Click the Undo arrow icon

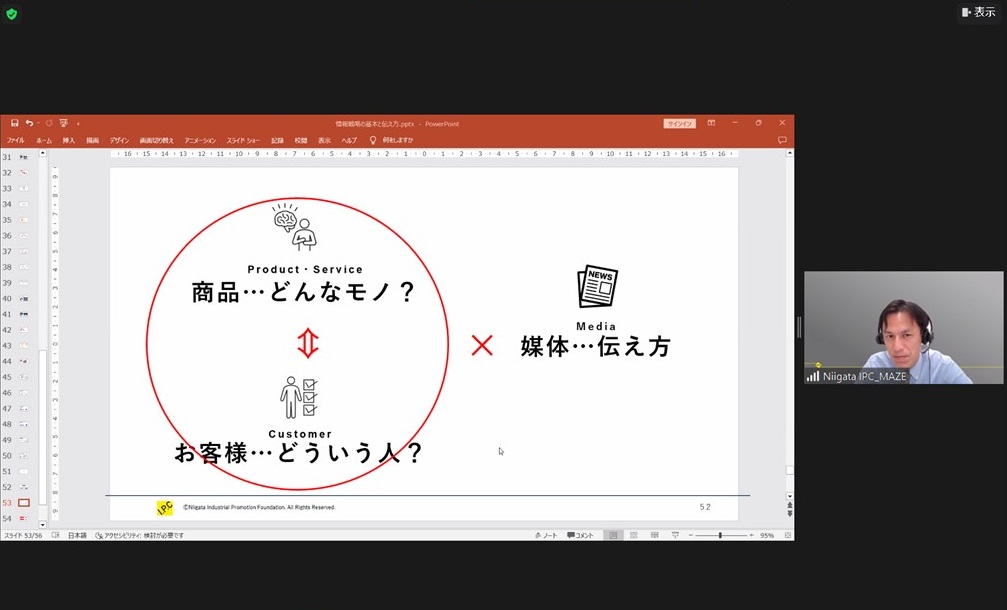coord(29,123)
